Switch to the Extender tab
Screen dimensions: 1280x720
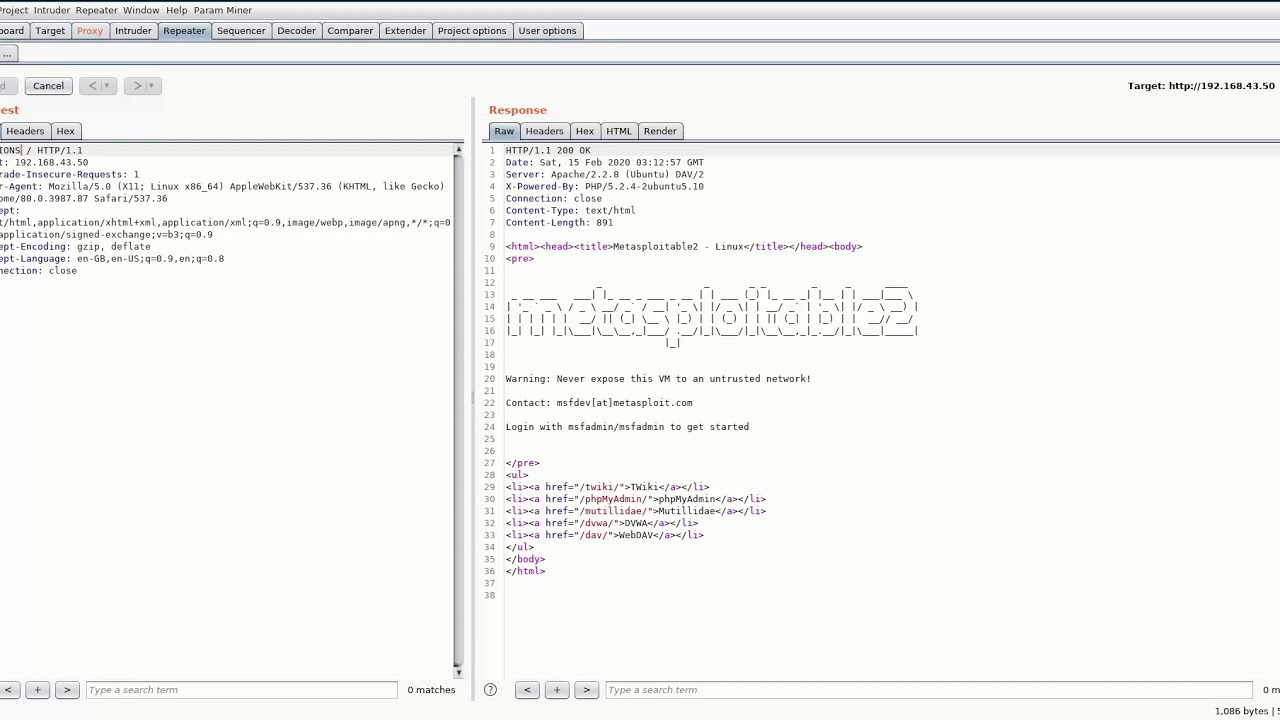[405, 31]
